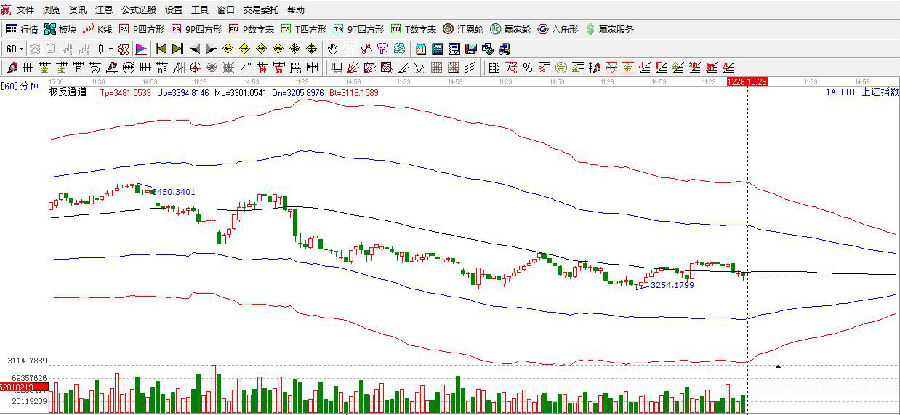Open the 文件 (File) menu
The height and width of the screenshot is (415, 900).
(25, 9)
